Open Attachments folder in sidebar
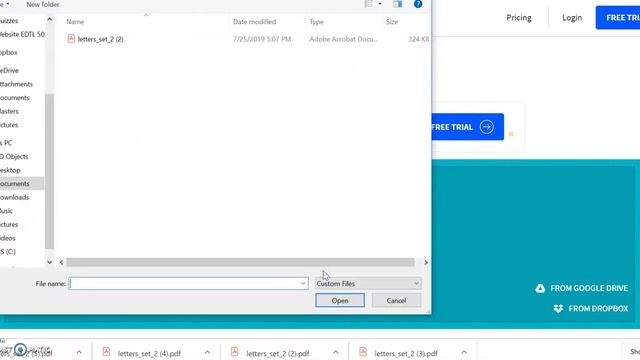This screenshot has width=640, height=360. 16,84
